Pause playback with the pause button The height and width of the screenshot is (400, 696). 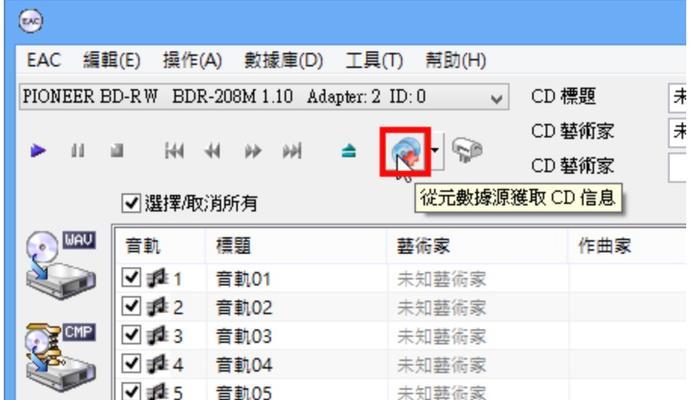78,151
